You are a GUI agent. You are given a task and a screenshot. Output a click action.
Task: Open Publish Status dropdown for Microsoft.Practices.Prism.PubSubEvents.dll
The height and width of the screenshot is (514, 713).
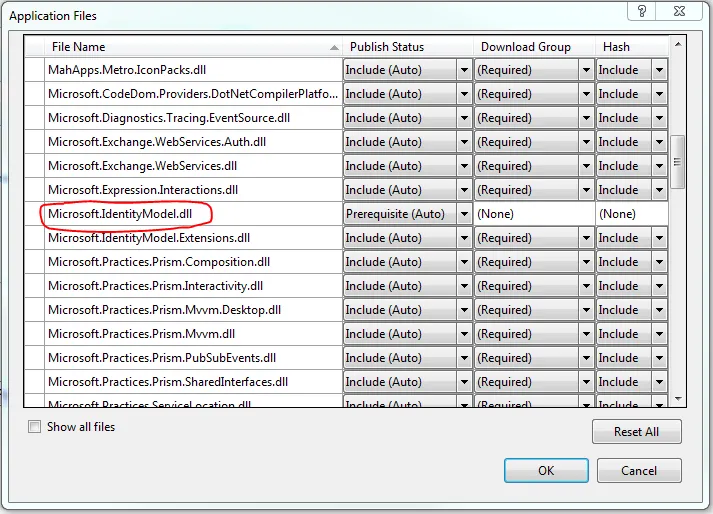tap(464, 358)
